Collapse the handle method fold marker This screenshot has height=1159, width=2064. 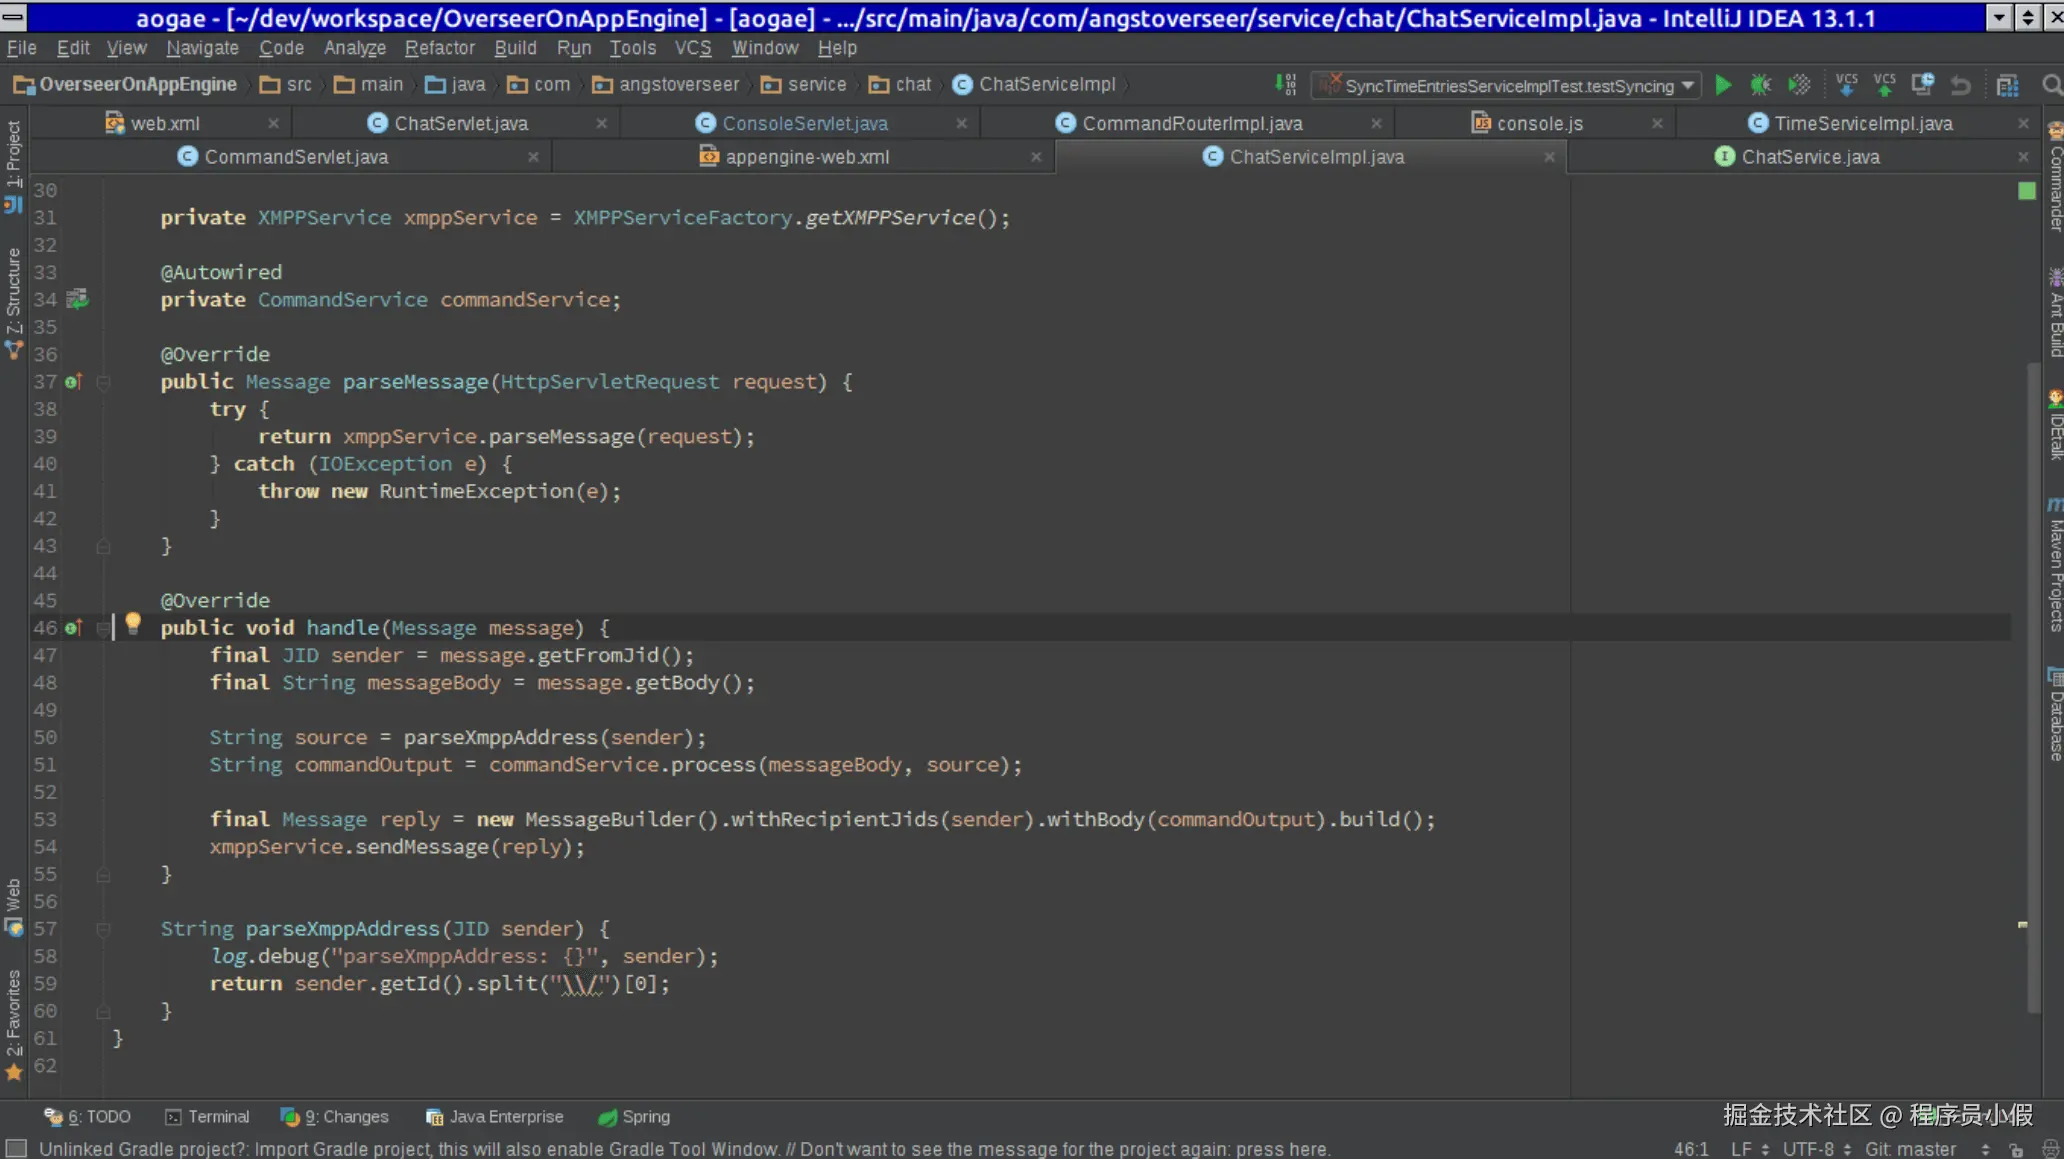(x=103, y=628)
